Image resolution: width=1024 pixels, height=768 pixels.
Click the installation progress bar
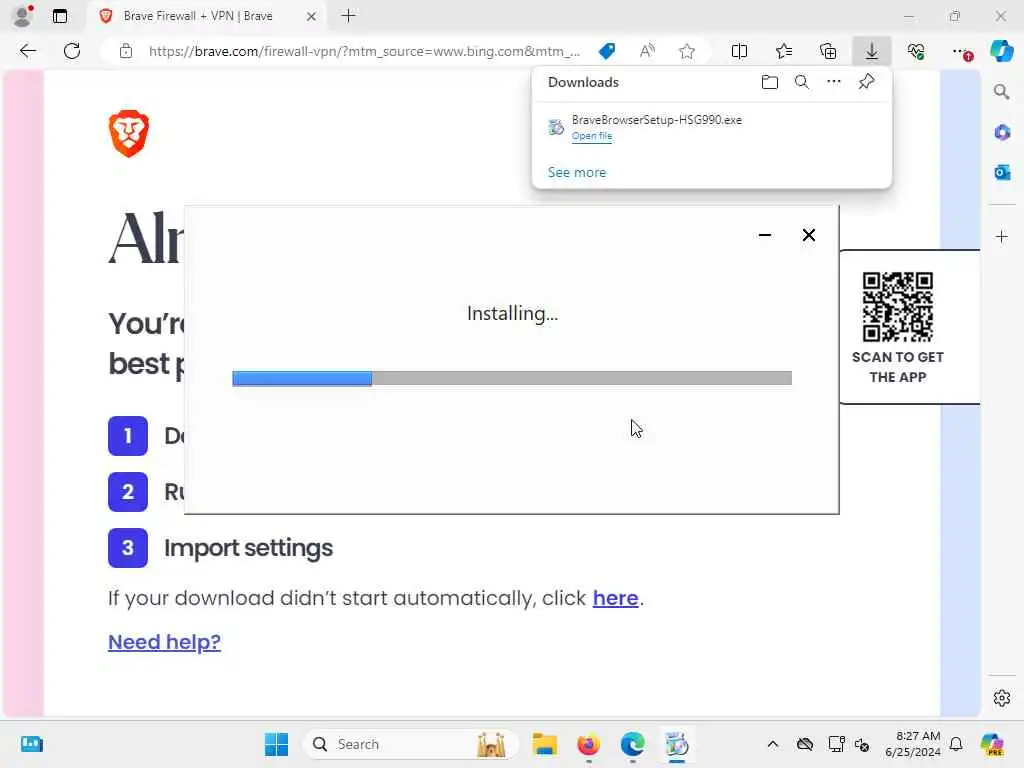(512, 378)
